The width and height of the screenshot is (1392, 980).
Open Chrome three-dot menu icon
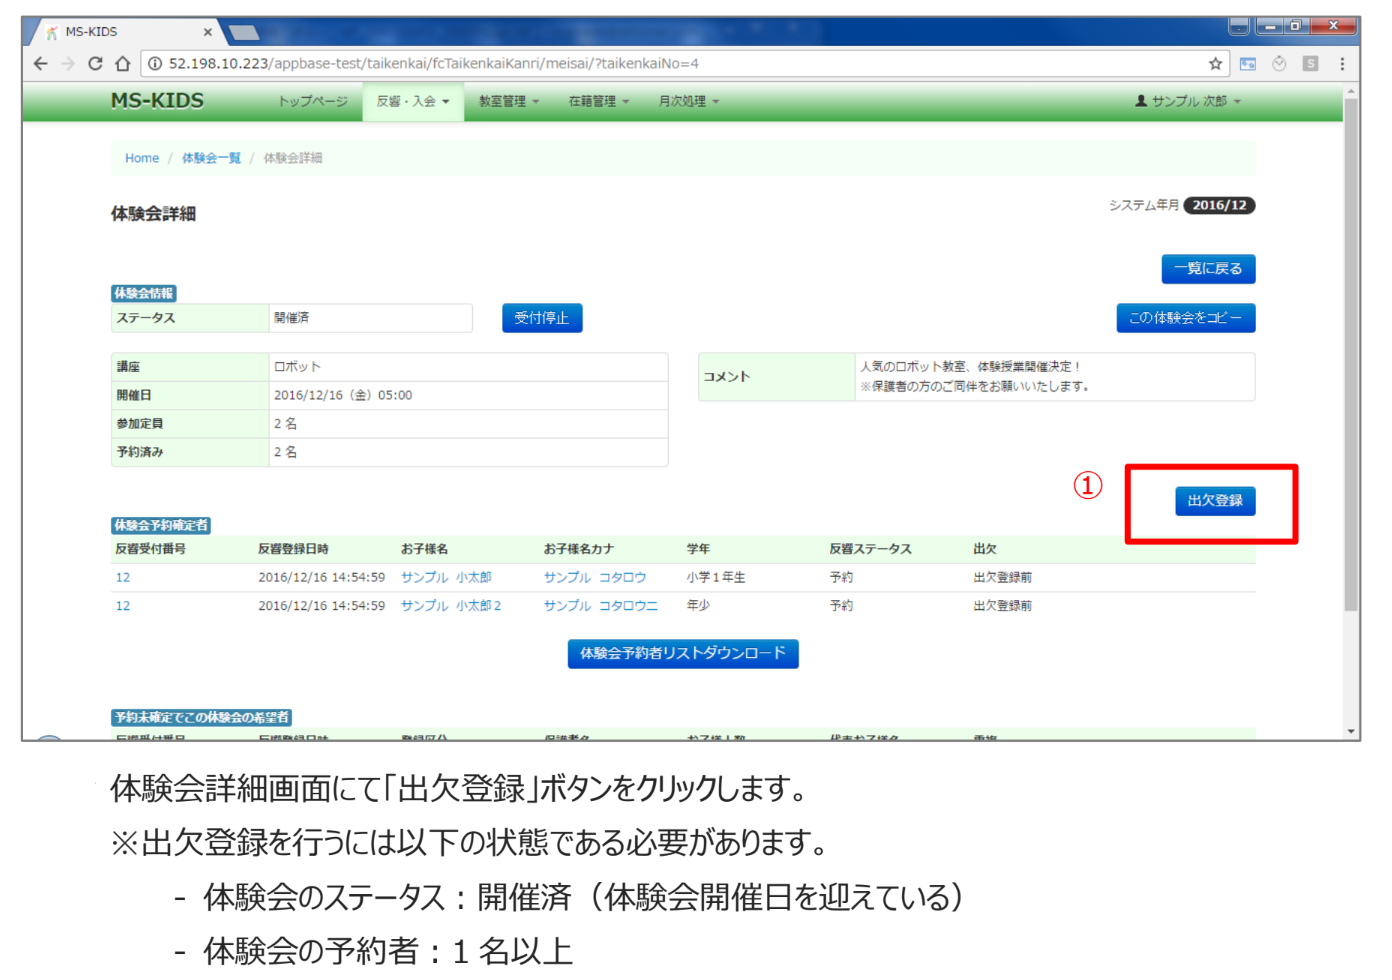click(1342, 64)
